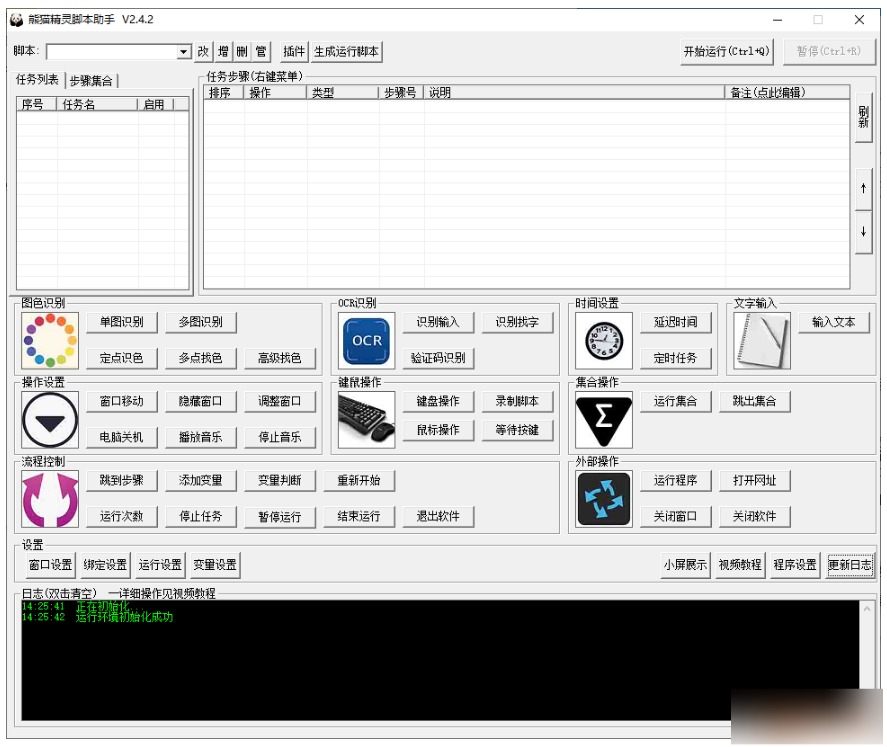Click the 高级找色 button
Screen dimensions: 887x747
point(280,358)
